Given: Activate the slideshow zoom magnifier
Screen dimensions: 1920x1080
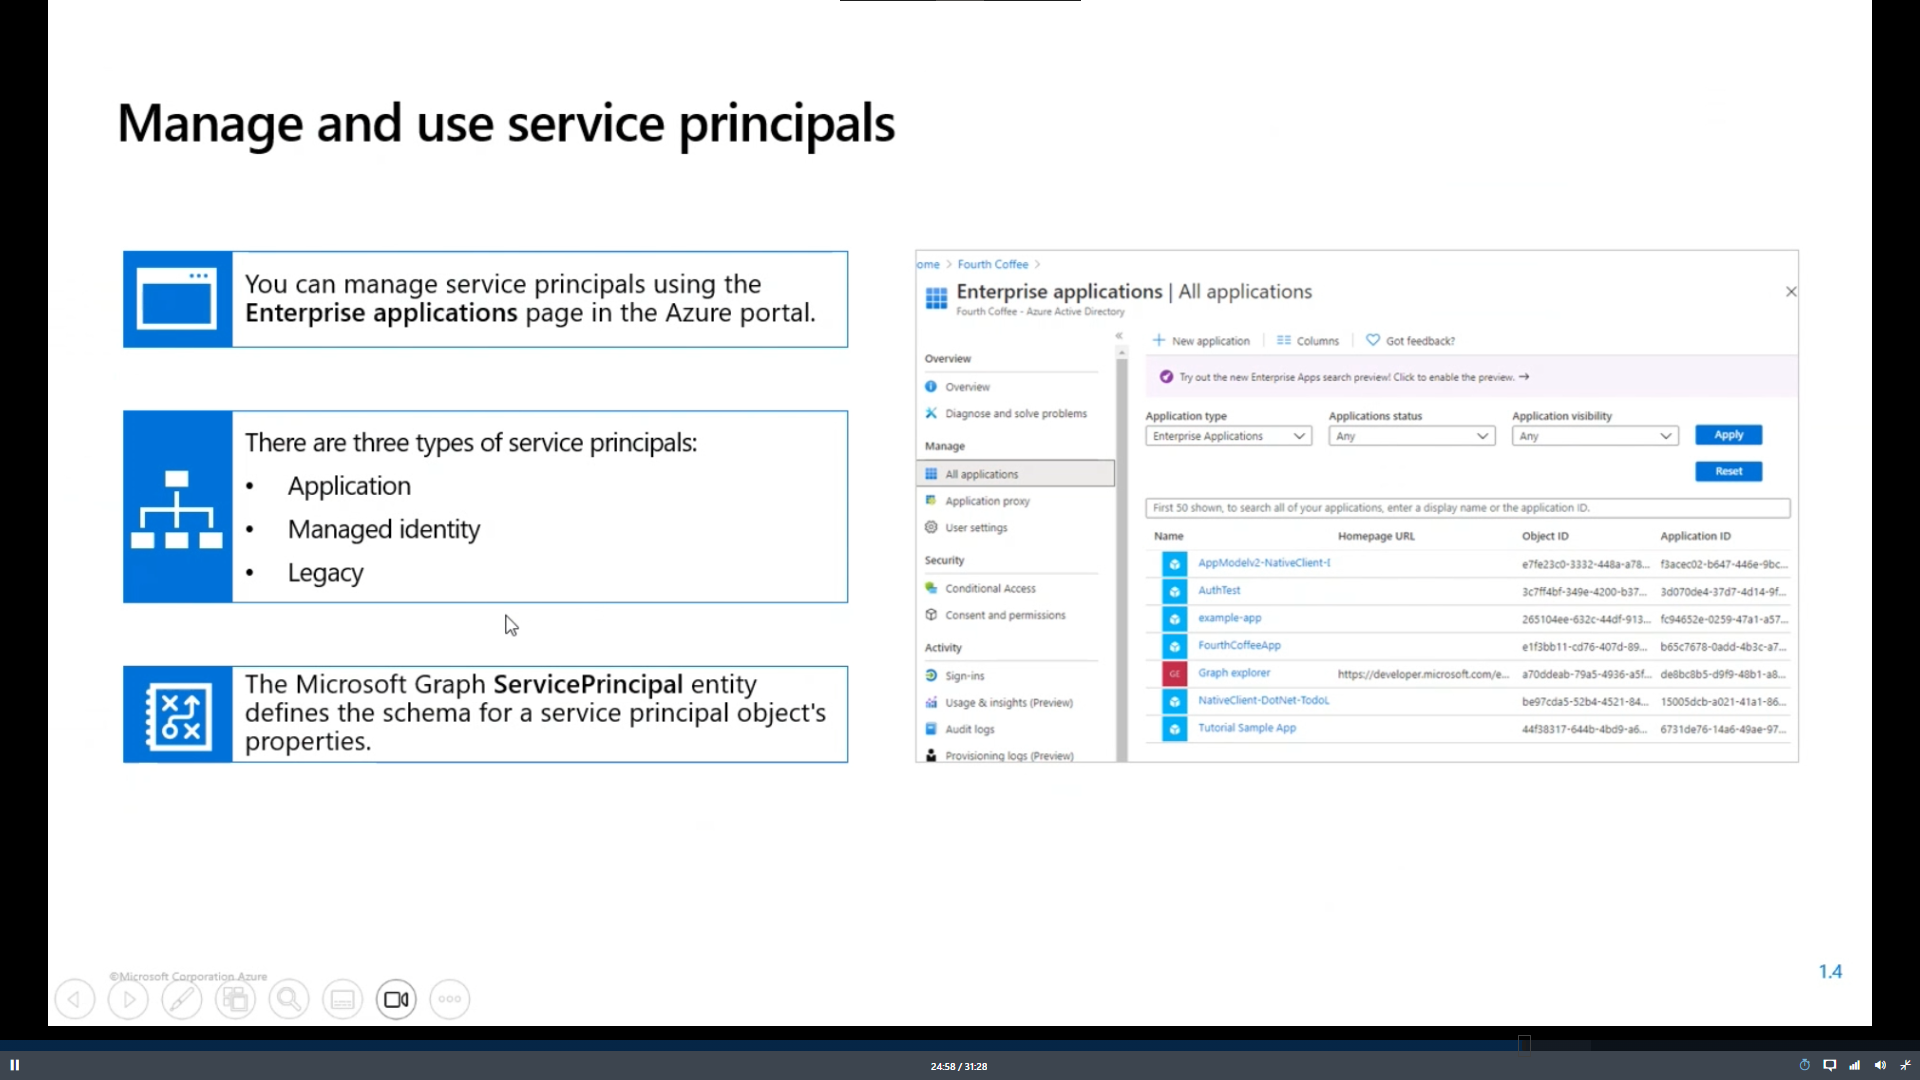Looking at the screenshot, I should (289, 999).
